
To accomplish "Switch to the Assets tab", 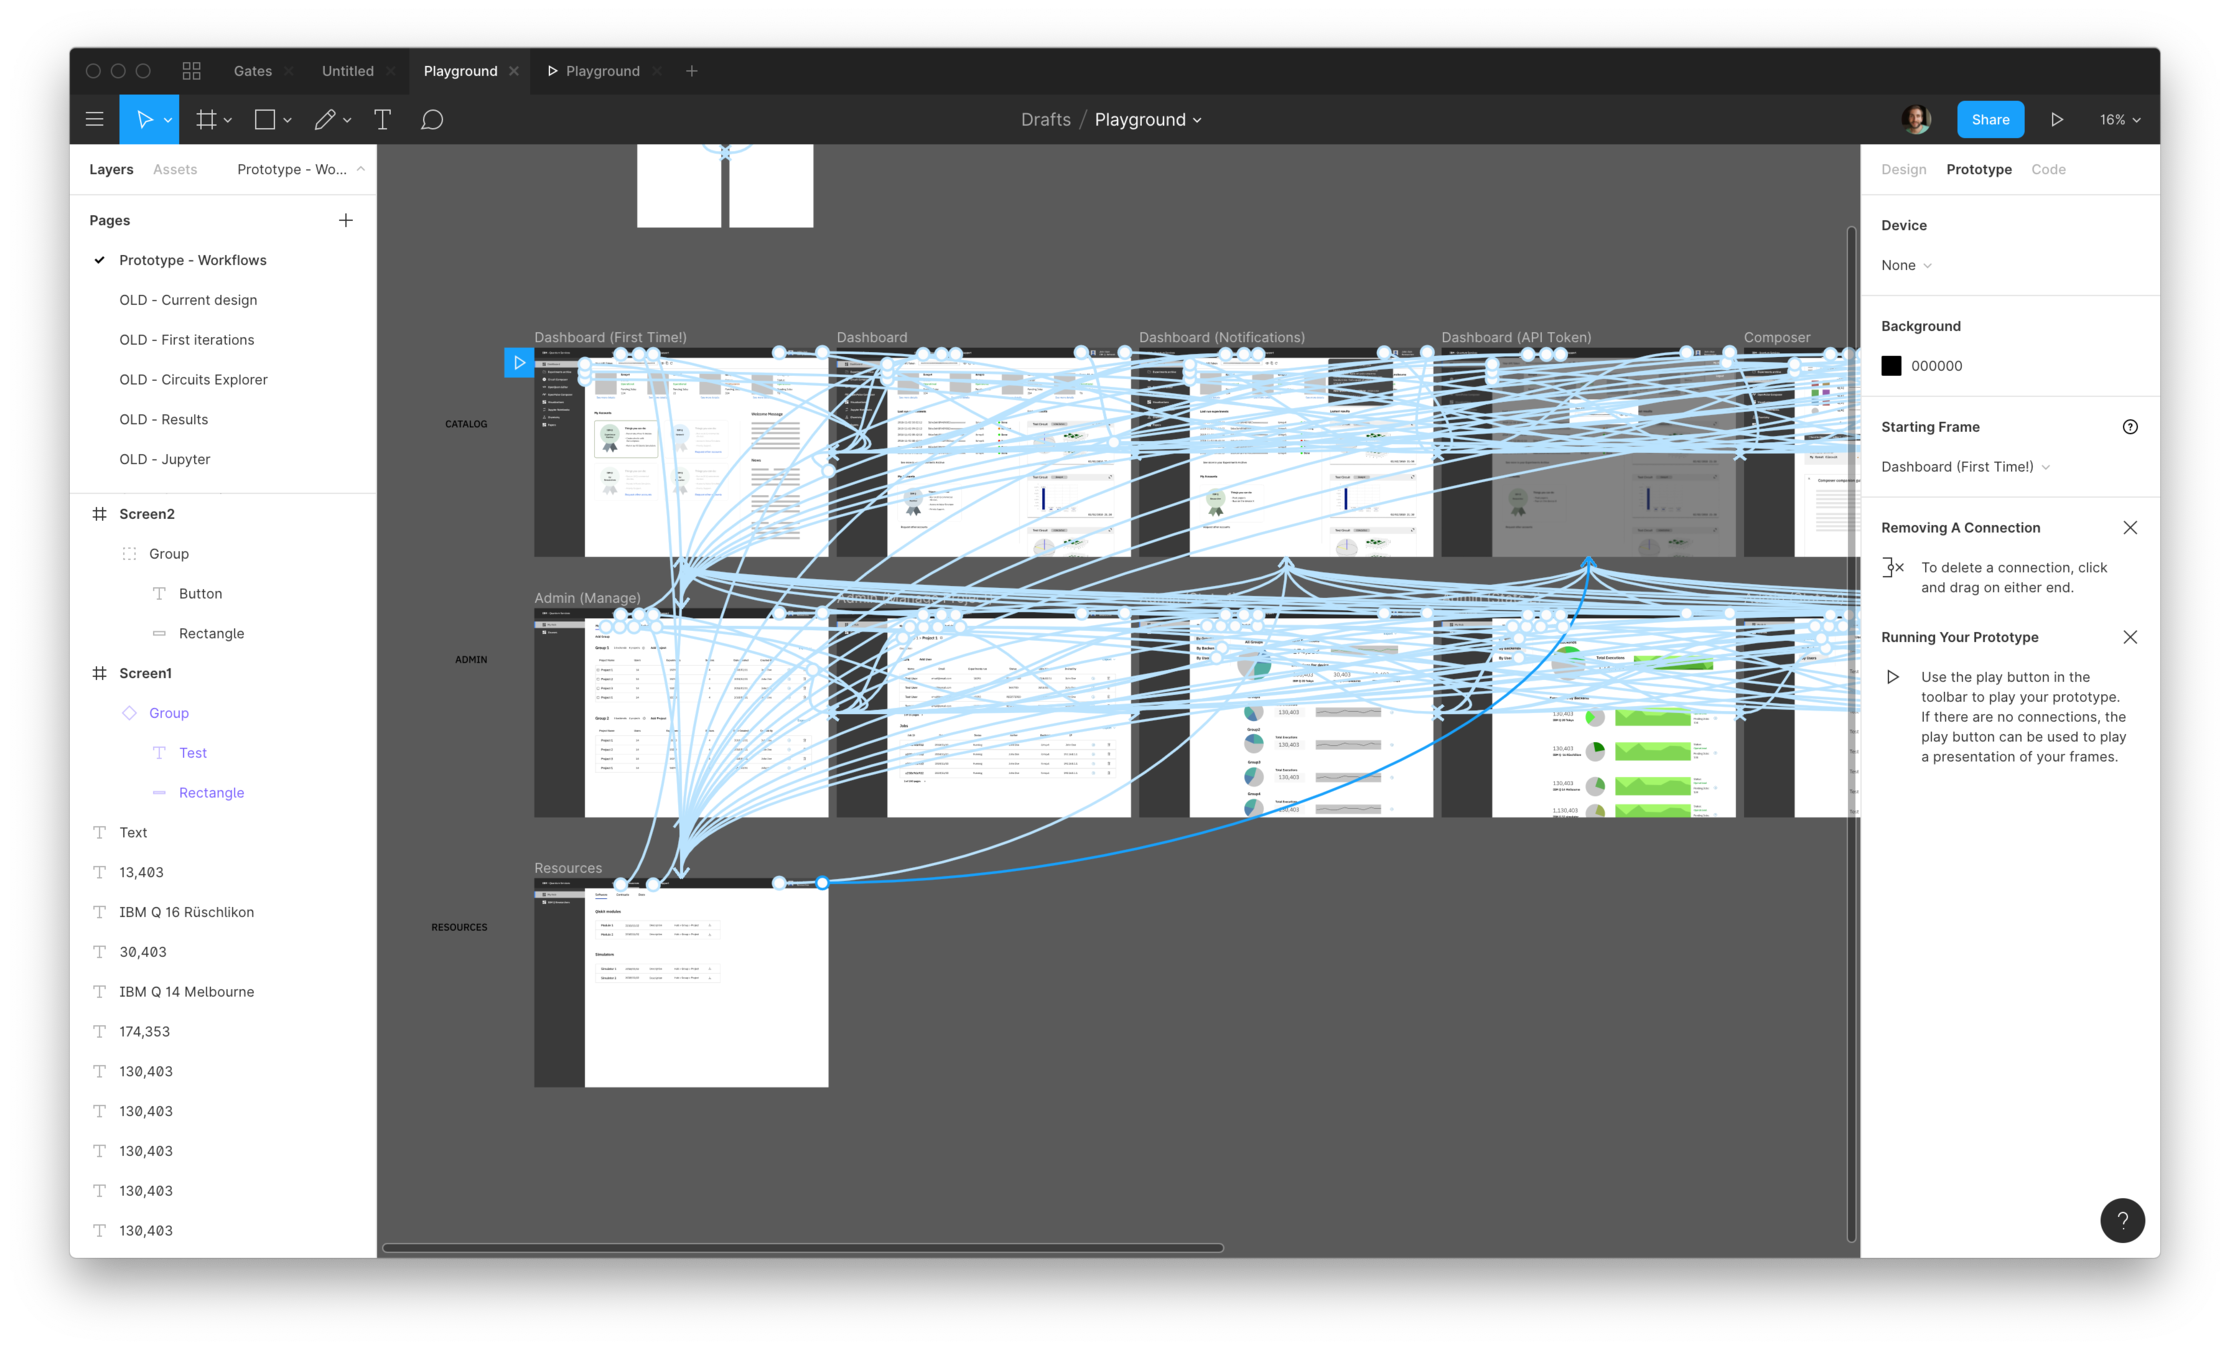I will click(x=175, y=169).
